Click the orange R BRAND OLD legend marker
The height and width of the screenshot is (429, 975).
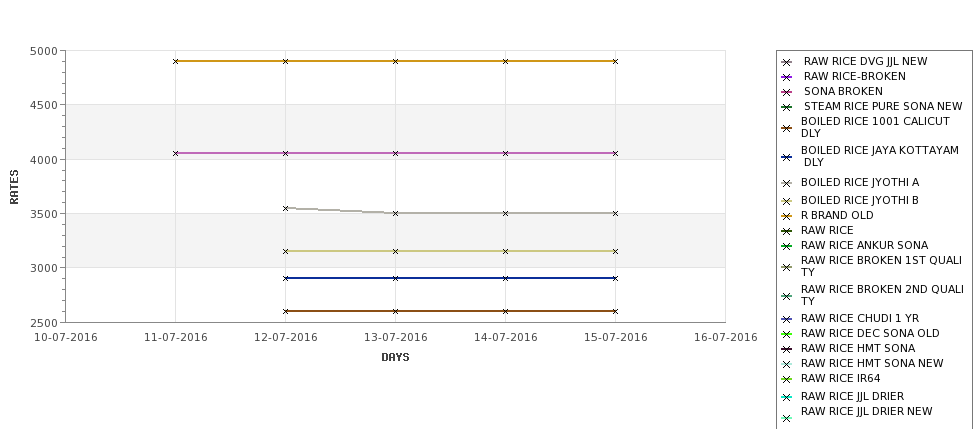(787, 216)
